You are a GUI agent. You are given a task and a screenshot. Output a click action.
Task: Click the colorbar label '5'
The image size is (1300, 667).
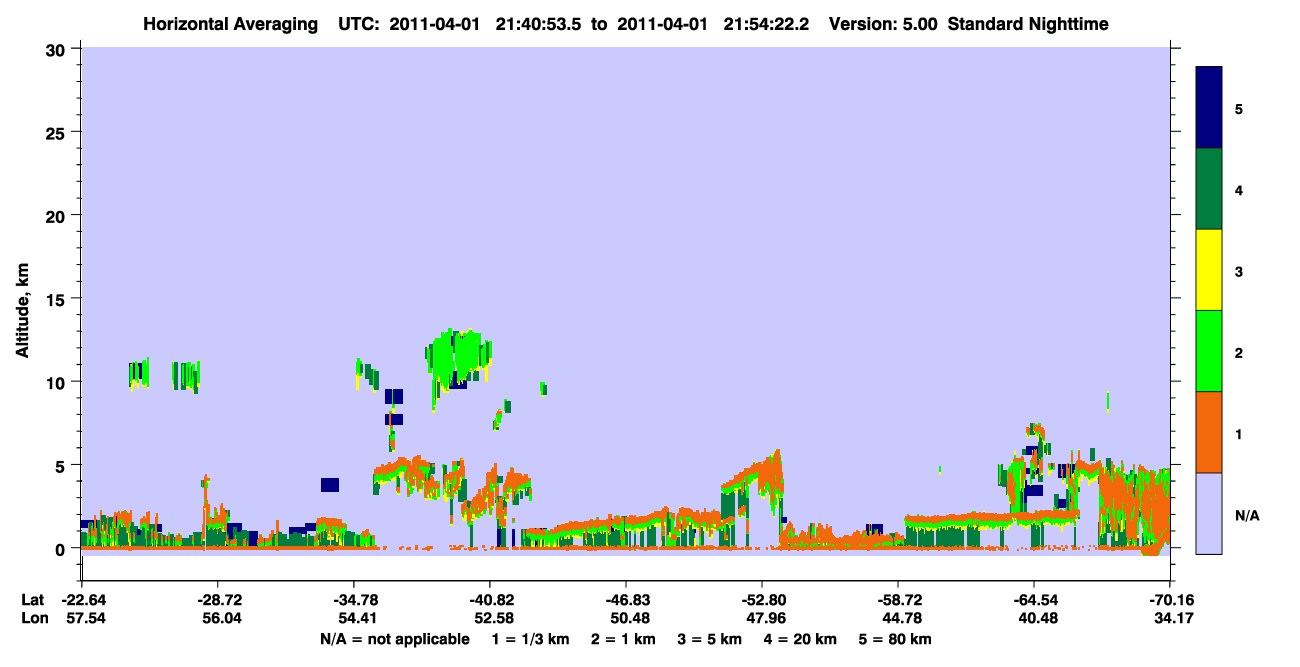coord(1238,108)
